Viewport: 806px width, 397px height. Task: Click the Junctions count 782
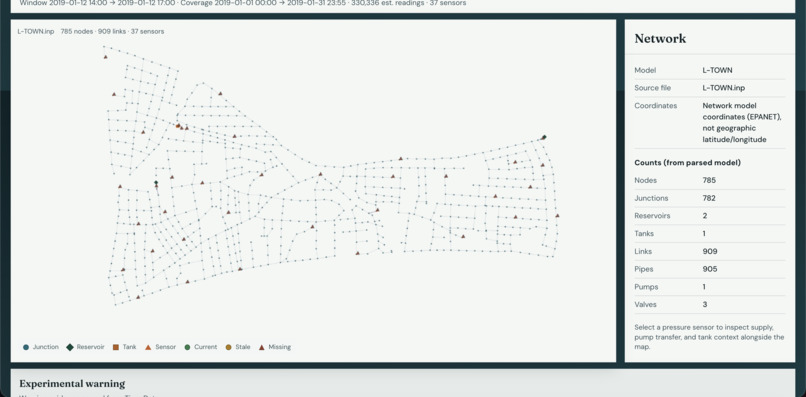(x=709, y=198)
